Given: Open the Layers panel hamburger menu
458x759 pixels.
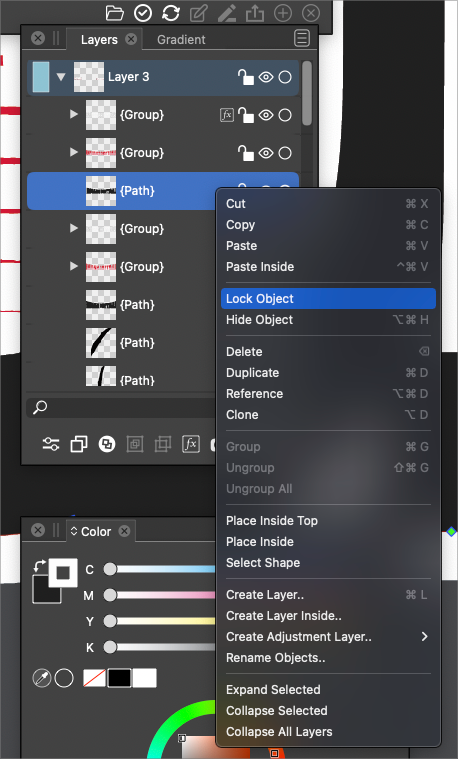Looking at the screenshot, I should [x=302, y=38].
